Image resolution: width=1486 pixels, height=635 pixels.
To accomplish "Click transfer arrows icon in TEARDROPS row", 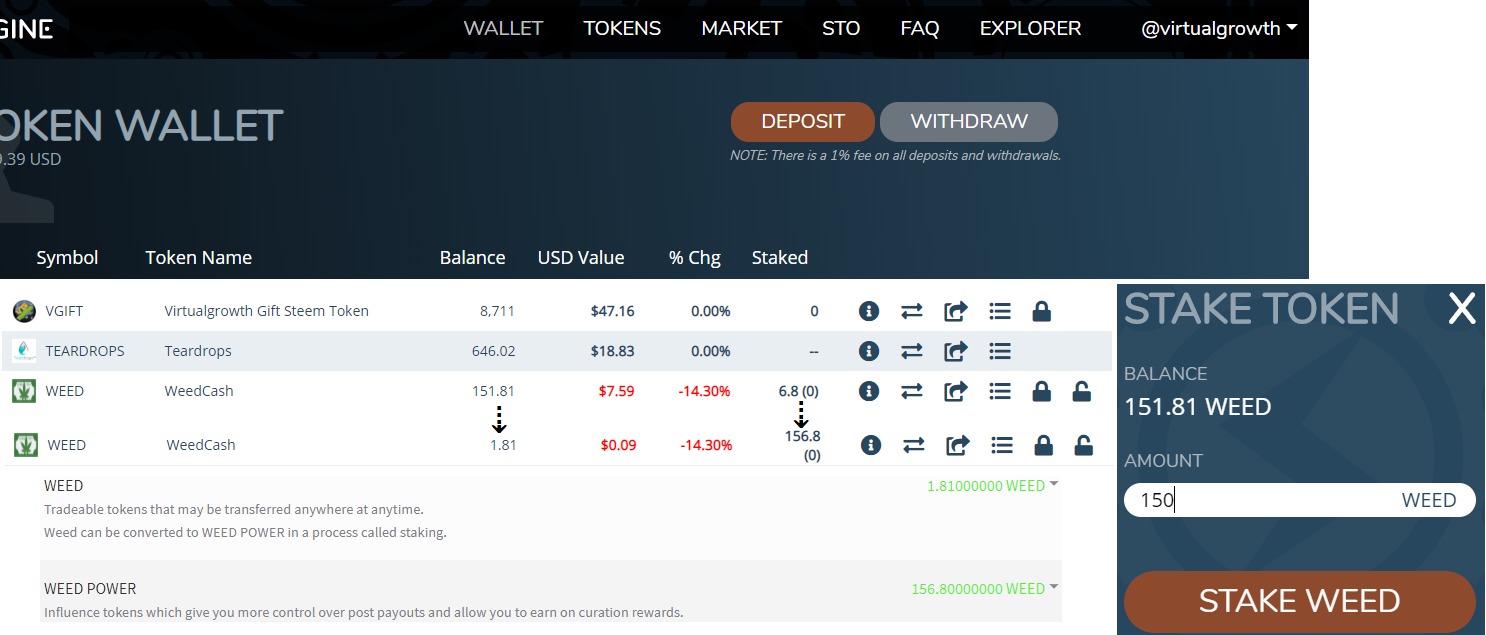I will [911, 351].
